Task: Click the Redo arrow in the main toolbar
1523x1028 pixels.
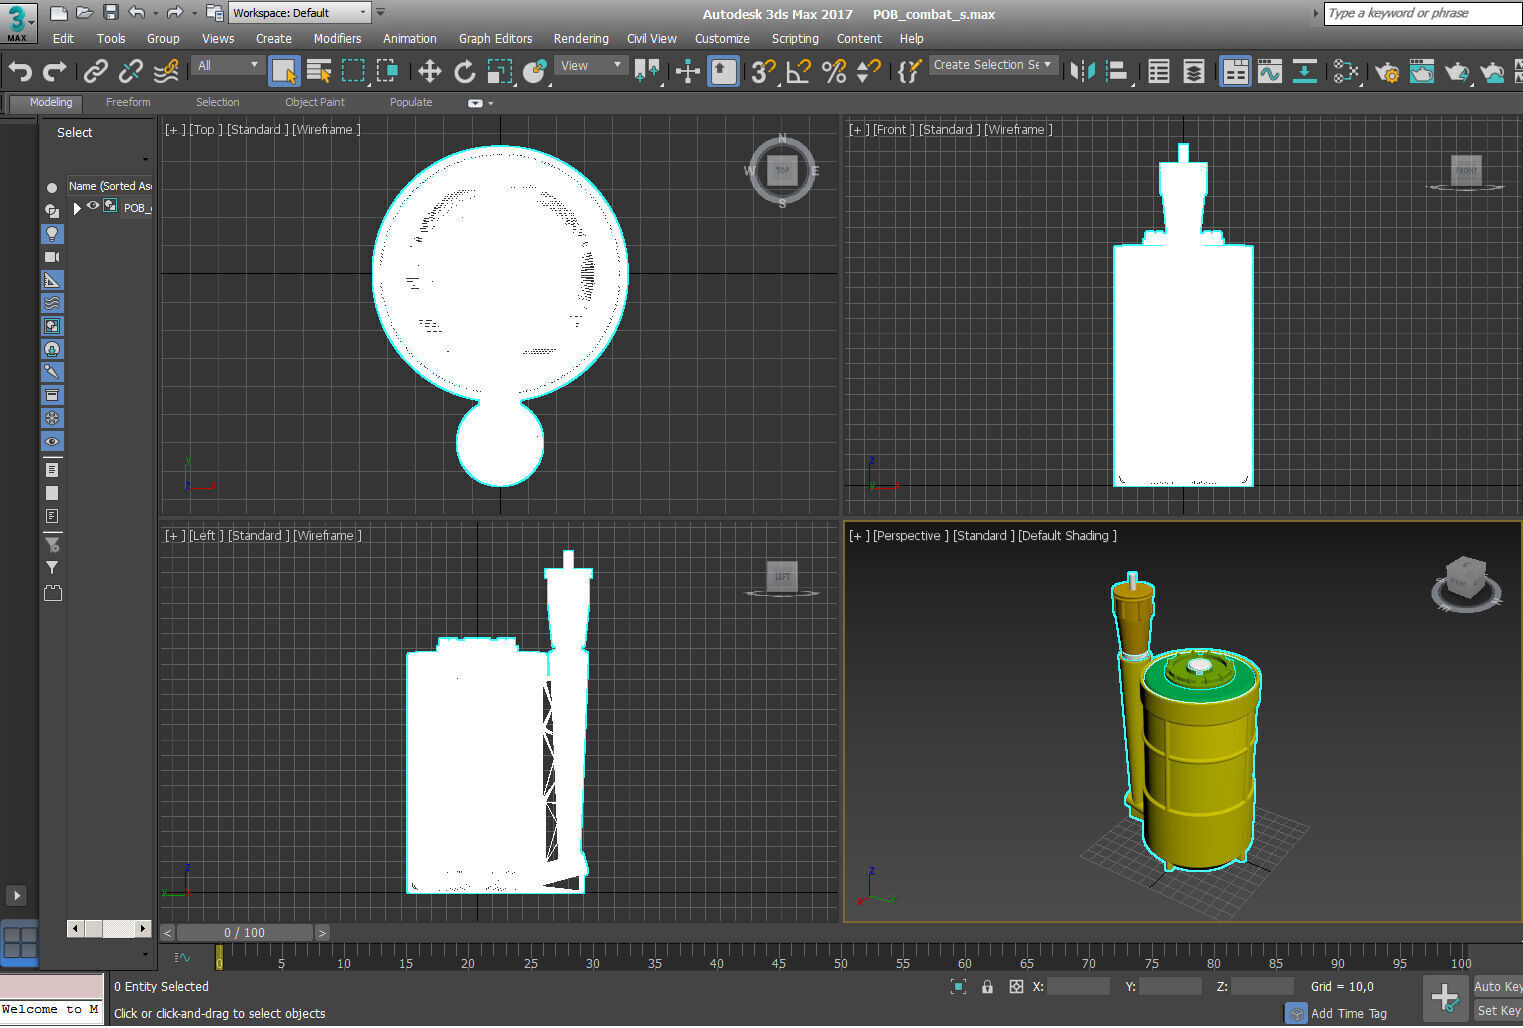Action: [x=55, y=71]
